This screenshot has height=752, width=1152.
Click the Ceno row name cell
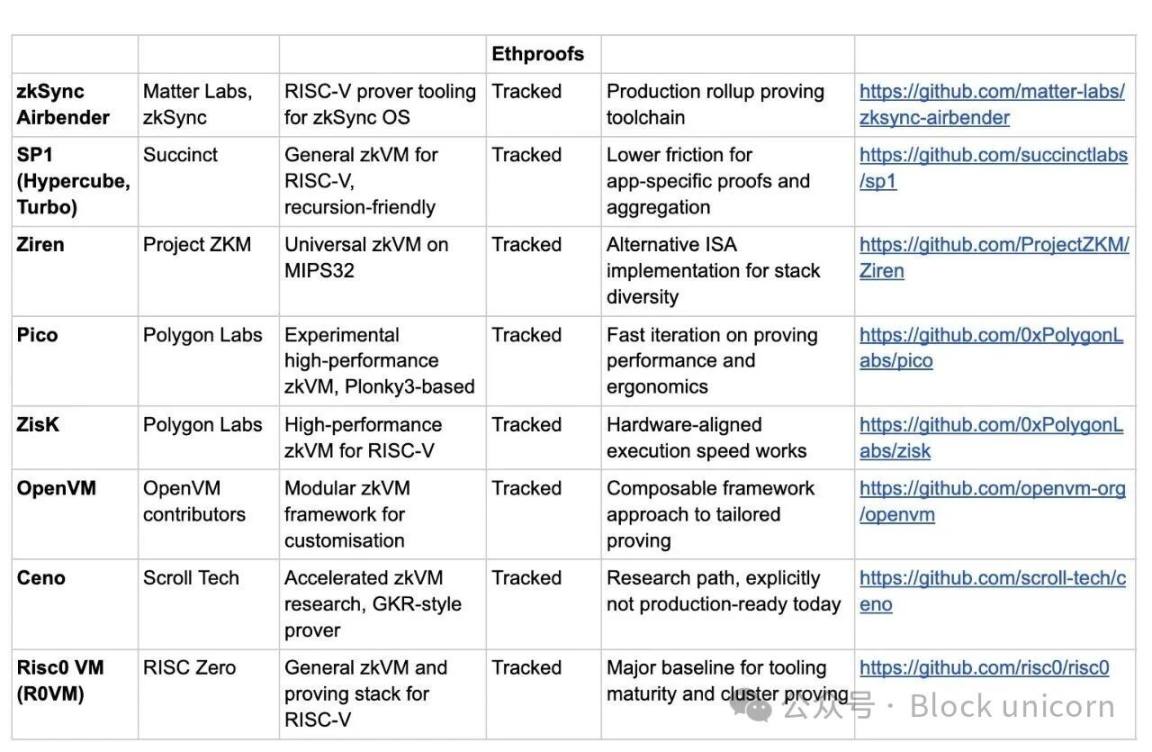pos(41,578)
